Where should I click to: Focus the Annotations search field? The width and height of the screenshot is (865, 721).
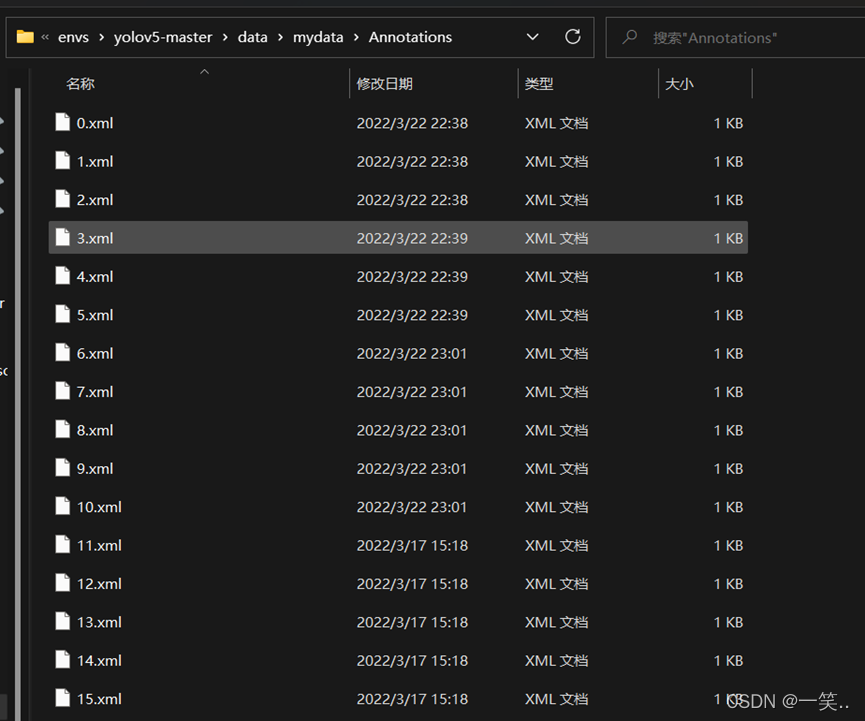[x=735, y=38]
